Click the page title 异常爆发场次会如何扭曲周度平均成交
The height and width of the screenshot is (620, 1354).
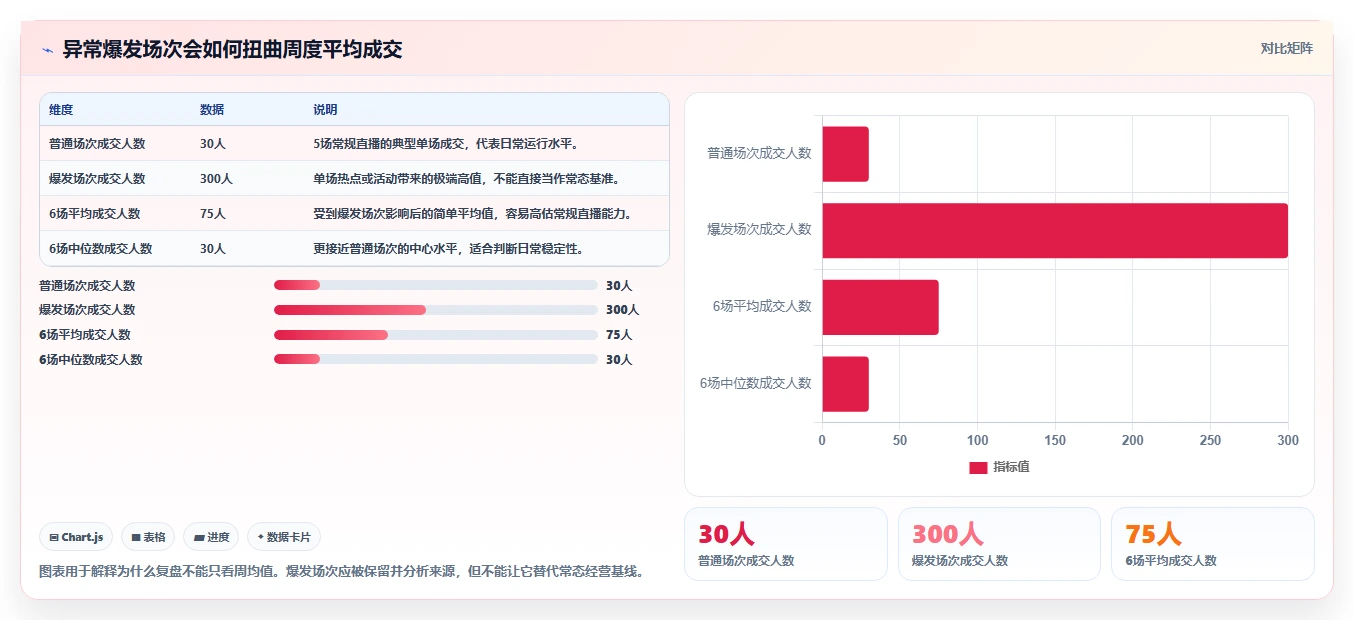(232, 50)
